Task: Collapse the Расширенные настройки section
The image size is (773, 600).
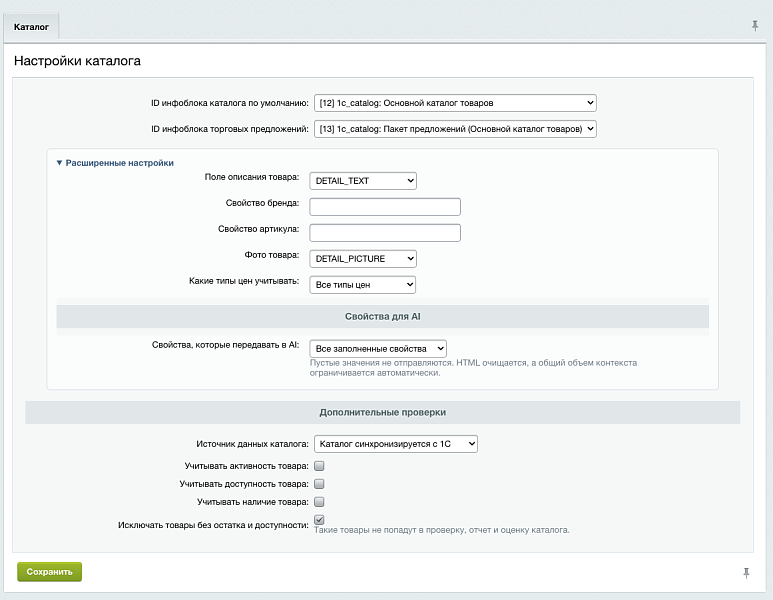Action: click(115, 163)
